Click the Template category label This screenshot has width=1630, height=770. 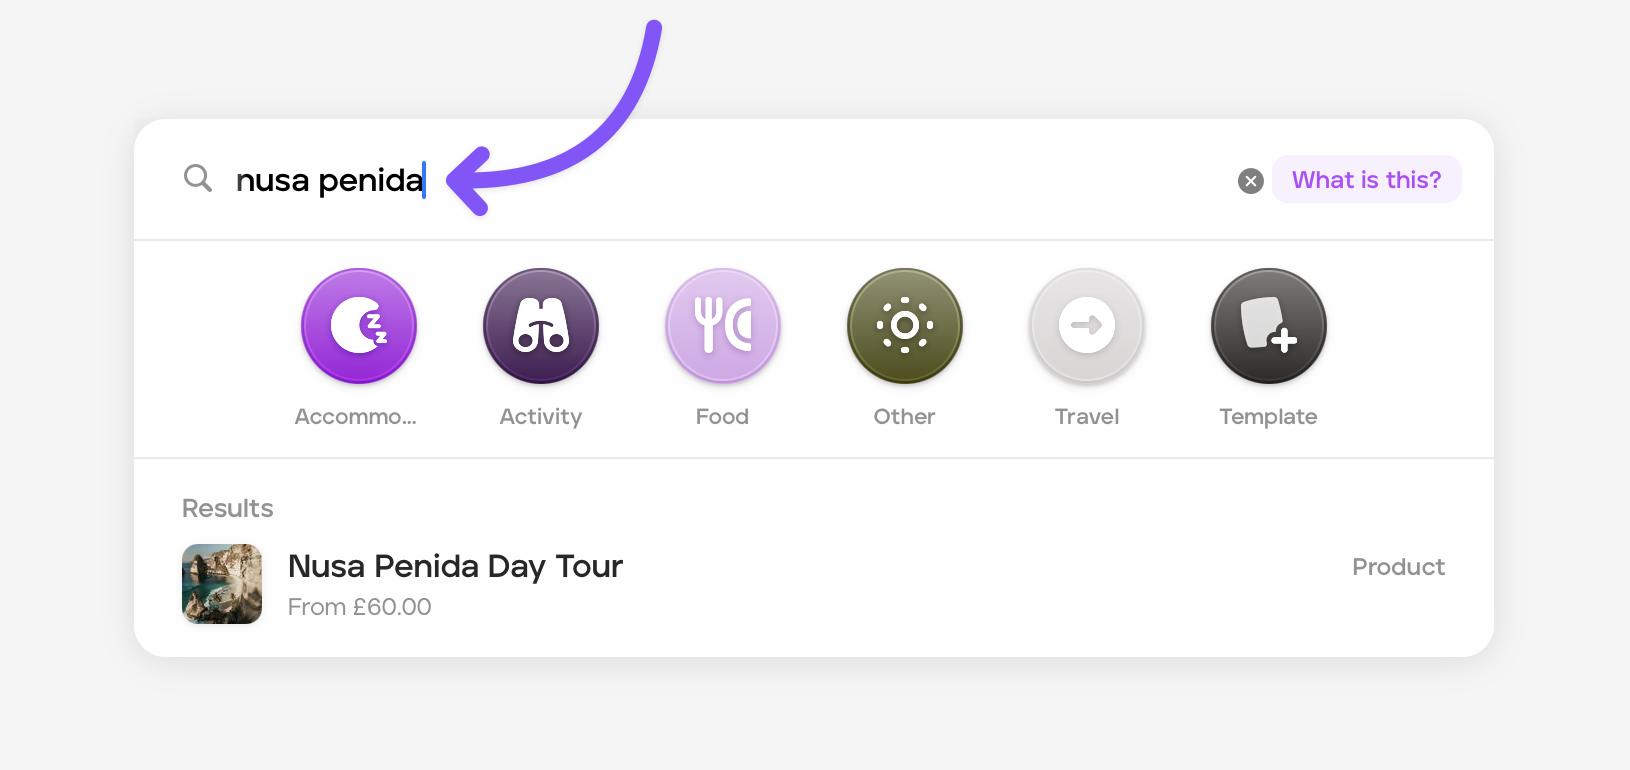[x=1268, y=417]
